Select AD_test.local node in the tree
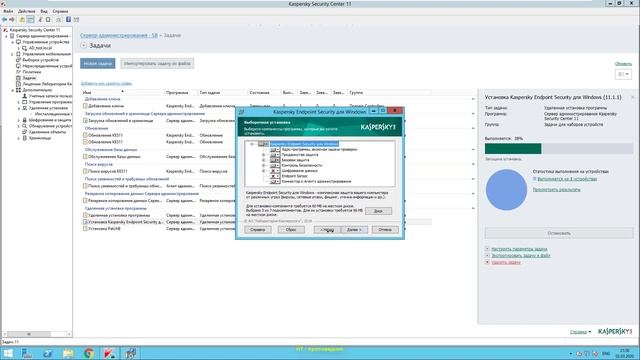 40,48
